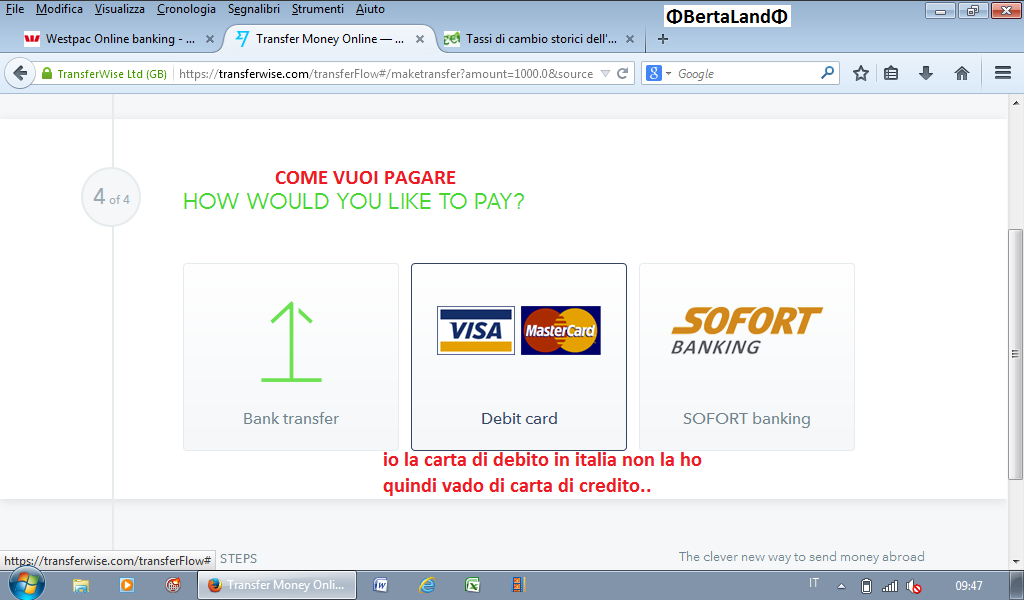Image resolution: width=1026 pixels, height=605 pixels.
Task: Open the Modifica menu
Action: (x=59, y=9)
